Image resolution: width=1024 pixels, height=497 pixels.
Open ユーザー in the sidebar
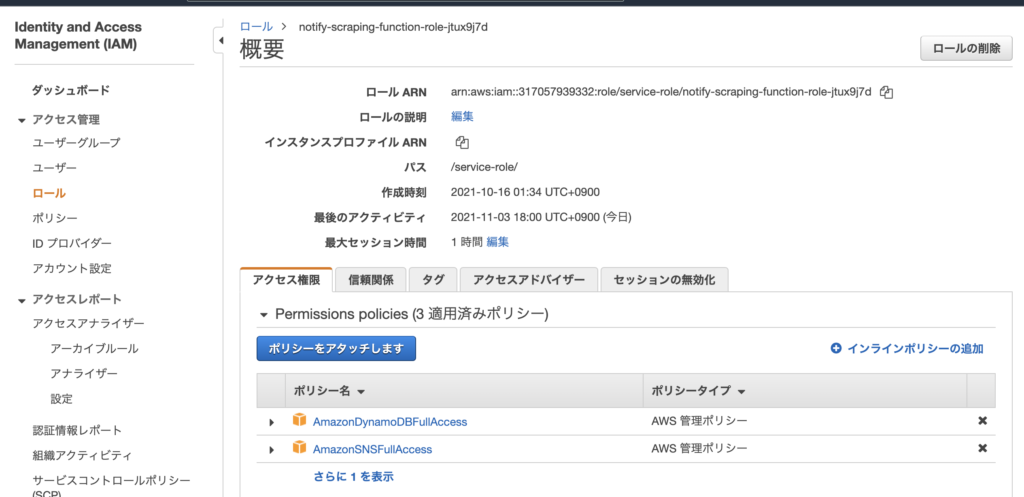[x=55, y=168]
